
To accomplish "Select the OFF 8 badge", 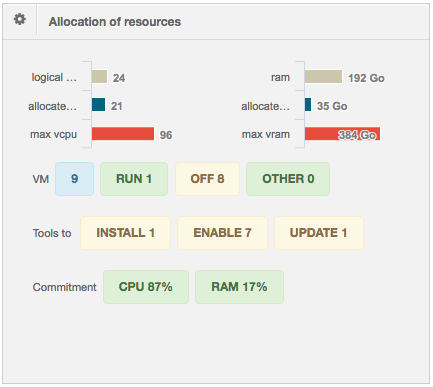I will click(x=207, y=179).
